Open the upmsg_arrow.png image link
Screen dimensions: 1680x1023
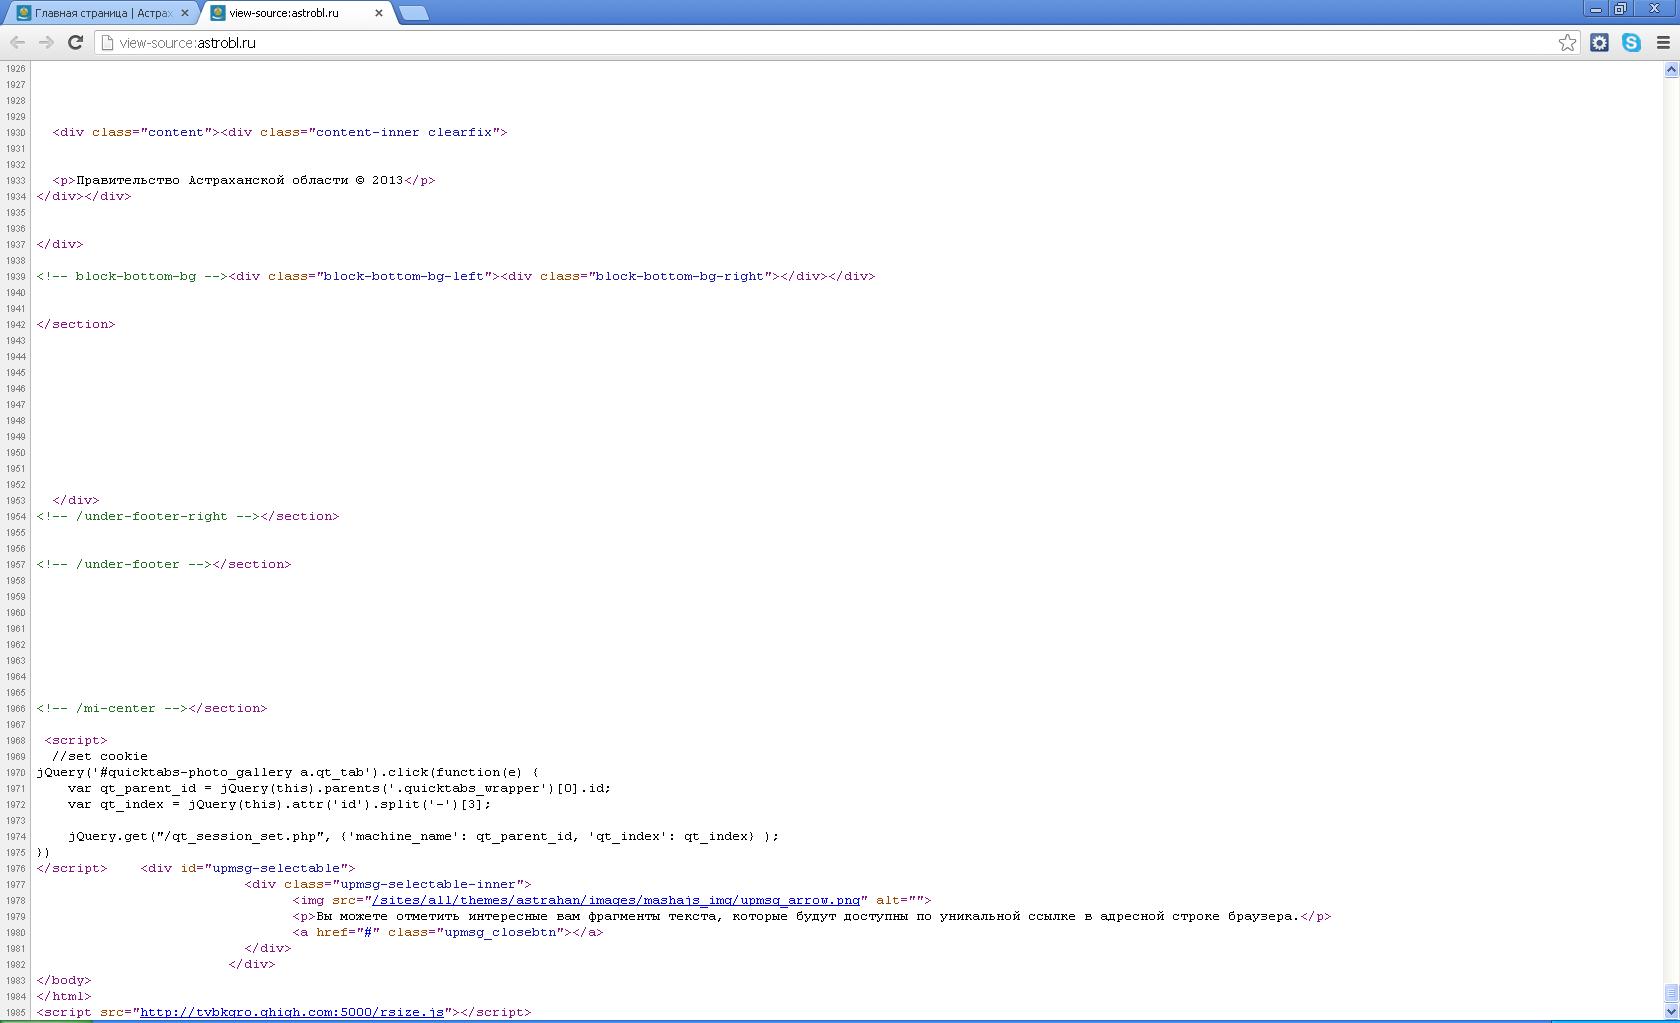pyautogui.click(x=616, y=900)
